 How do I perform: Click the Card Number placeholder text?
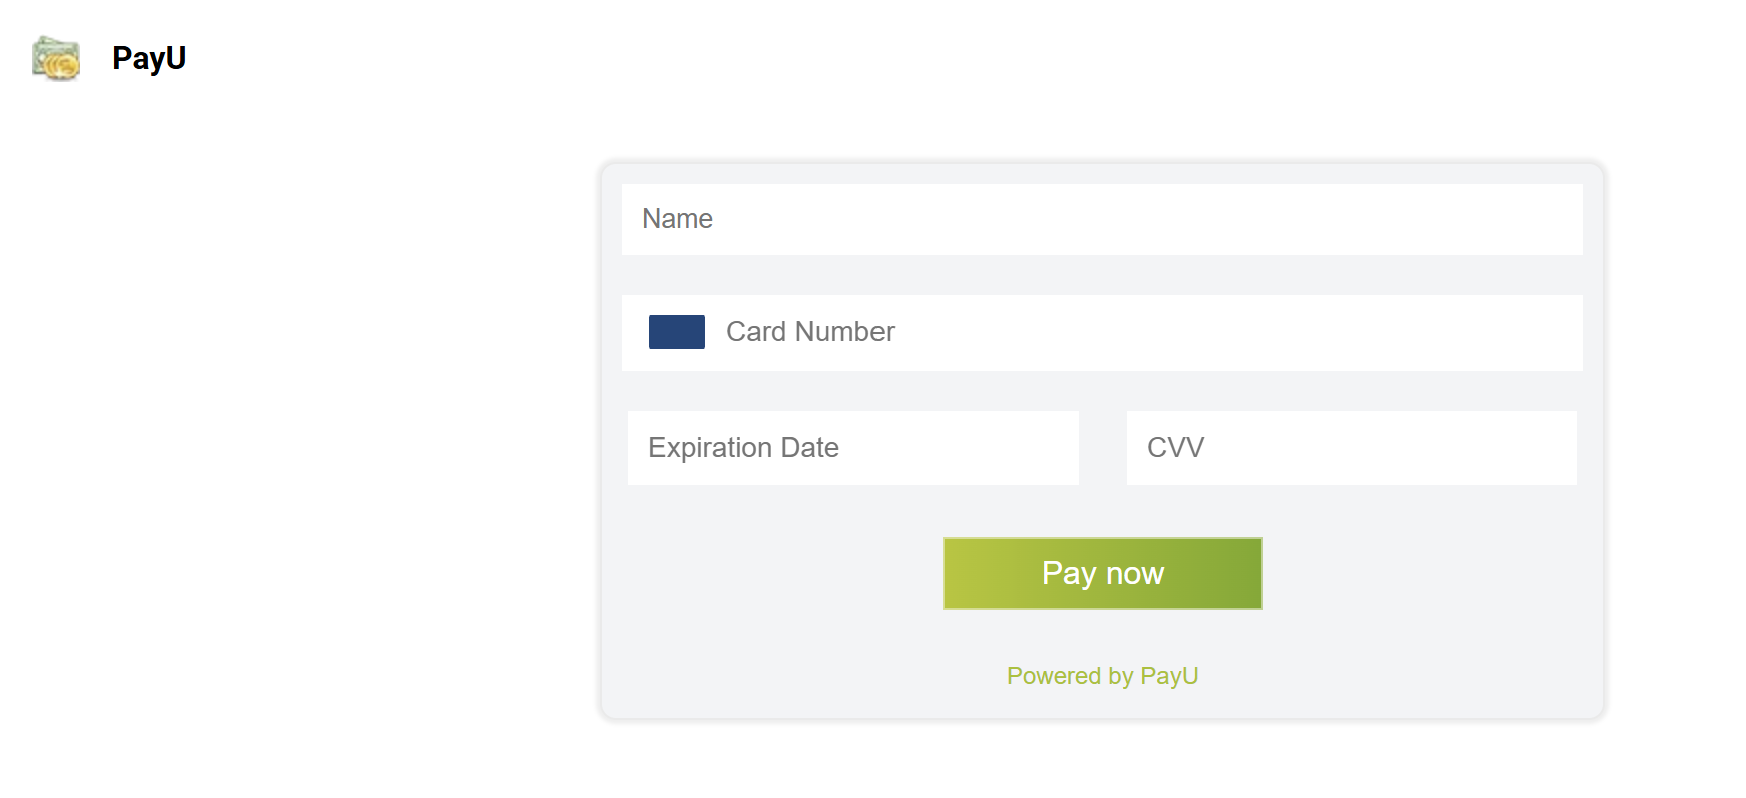pos(810,332)
